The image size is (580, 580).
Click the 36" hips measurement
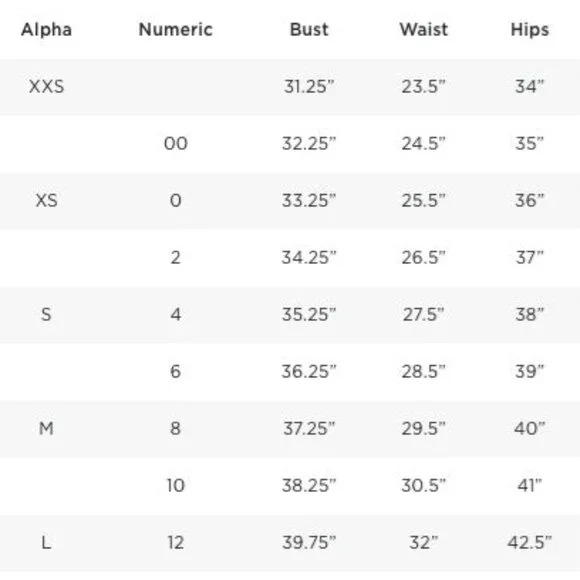530,200
